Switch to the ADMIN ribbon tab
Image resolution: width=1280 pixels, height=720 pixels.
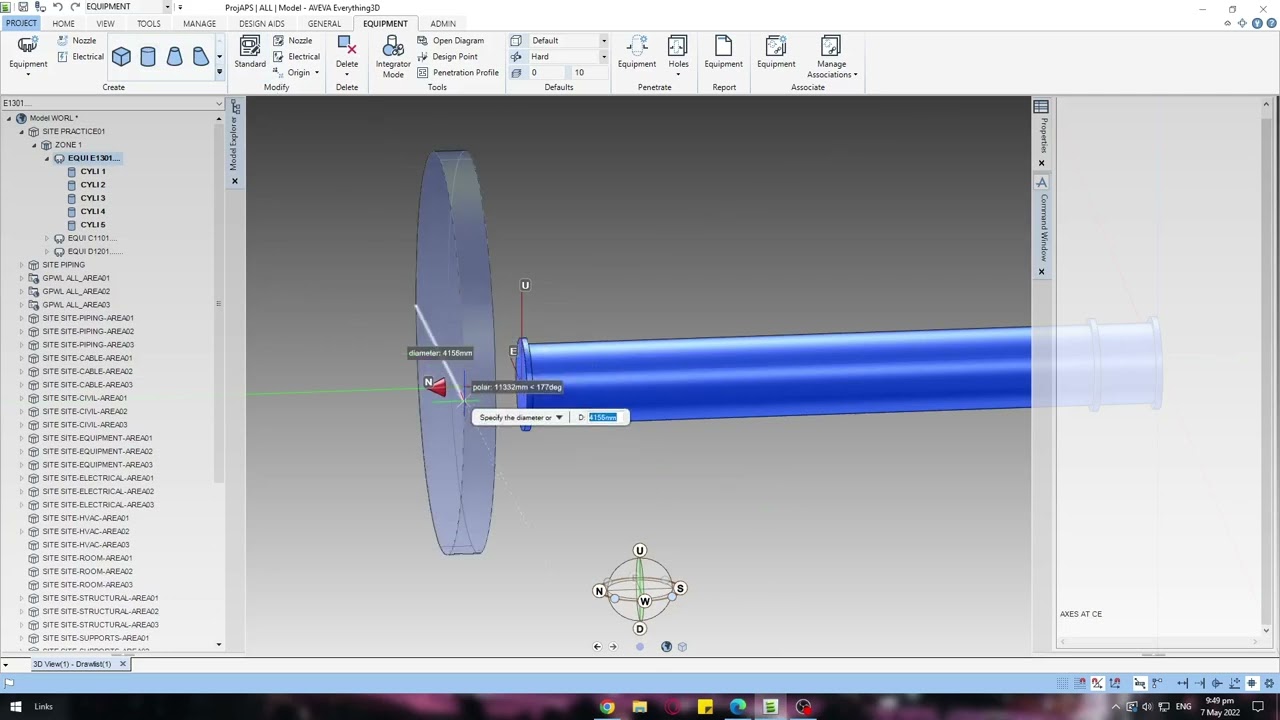(x=443, y=23)
